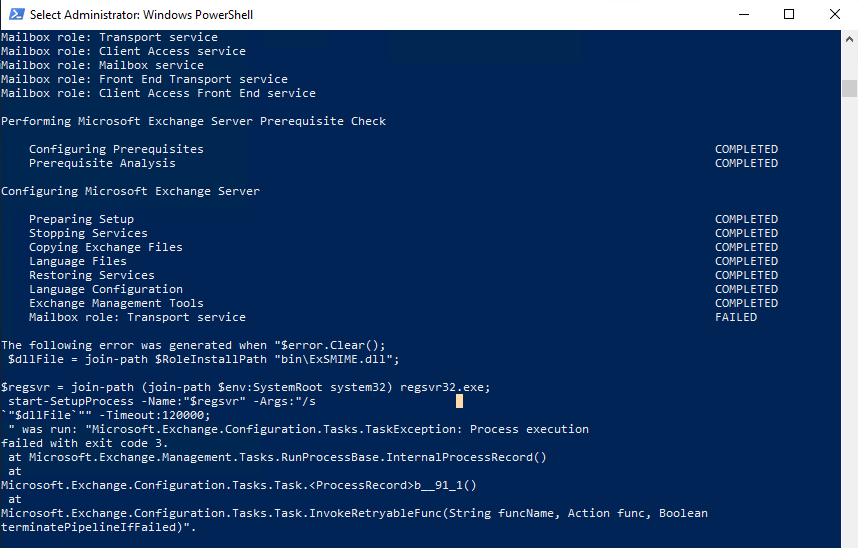The image size is (858, 548).
Task: Click 'Mailbox role: Transport service' FAILED line
Action: pyautogui.click(x=137, y=317)
